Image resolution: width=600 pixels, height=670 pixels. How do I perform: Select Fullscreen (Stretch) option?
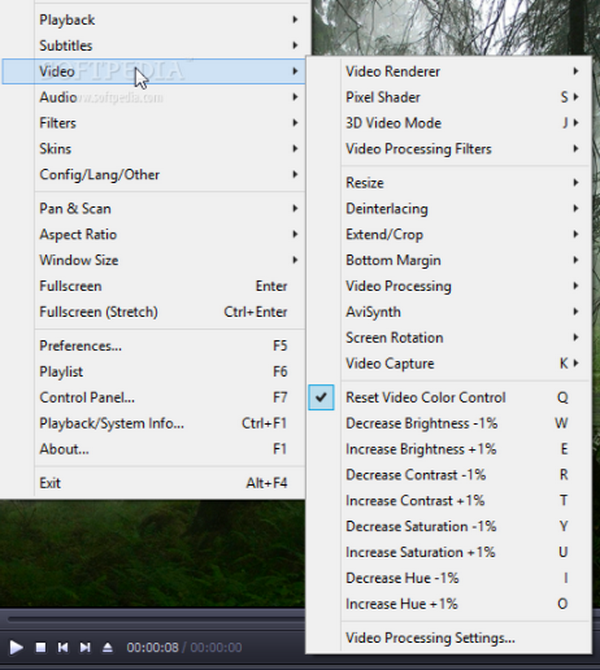point(98,312)
